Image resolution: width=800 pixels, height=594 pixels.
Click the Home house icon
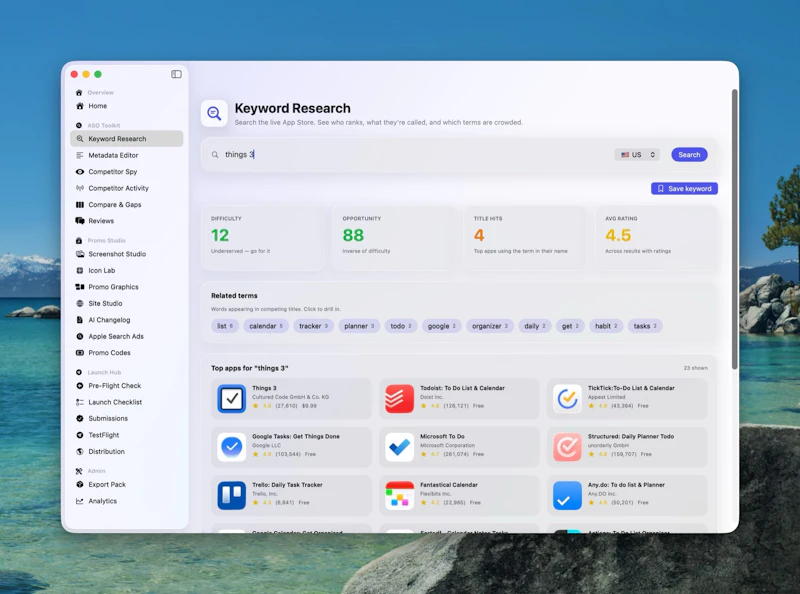[x=80, y=106]
